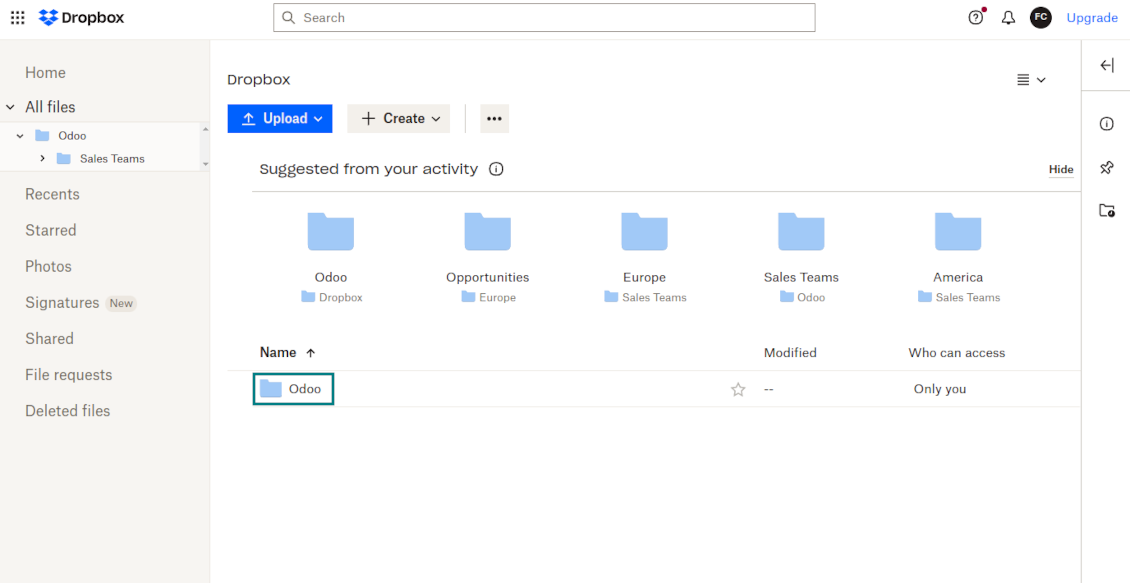Open the info details panel icon

(x=1107, y=124)
